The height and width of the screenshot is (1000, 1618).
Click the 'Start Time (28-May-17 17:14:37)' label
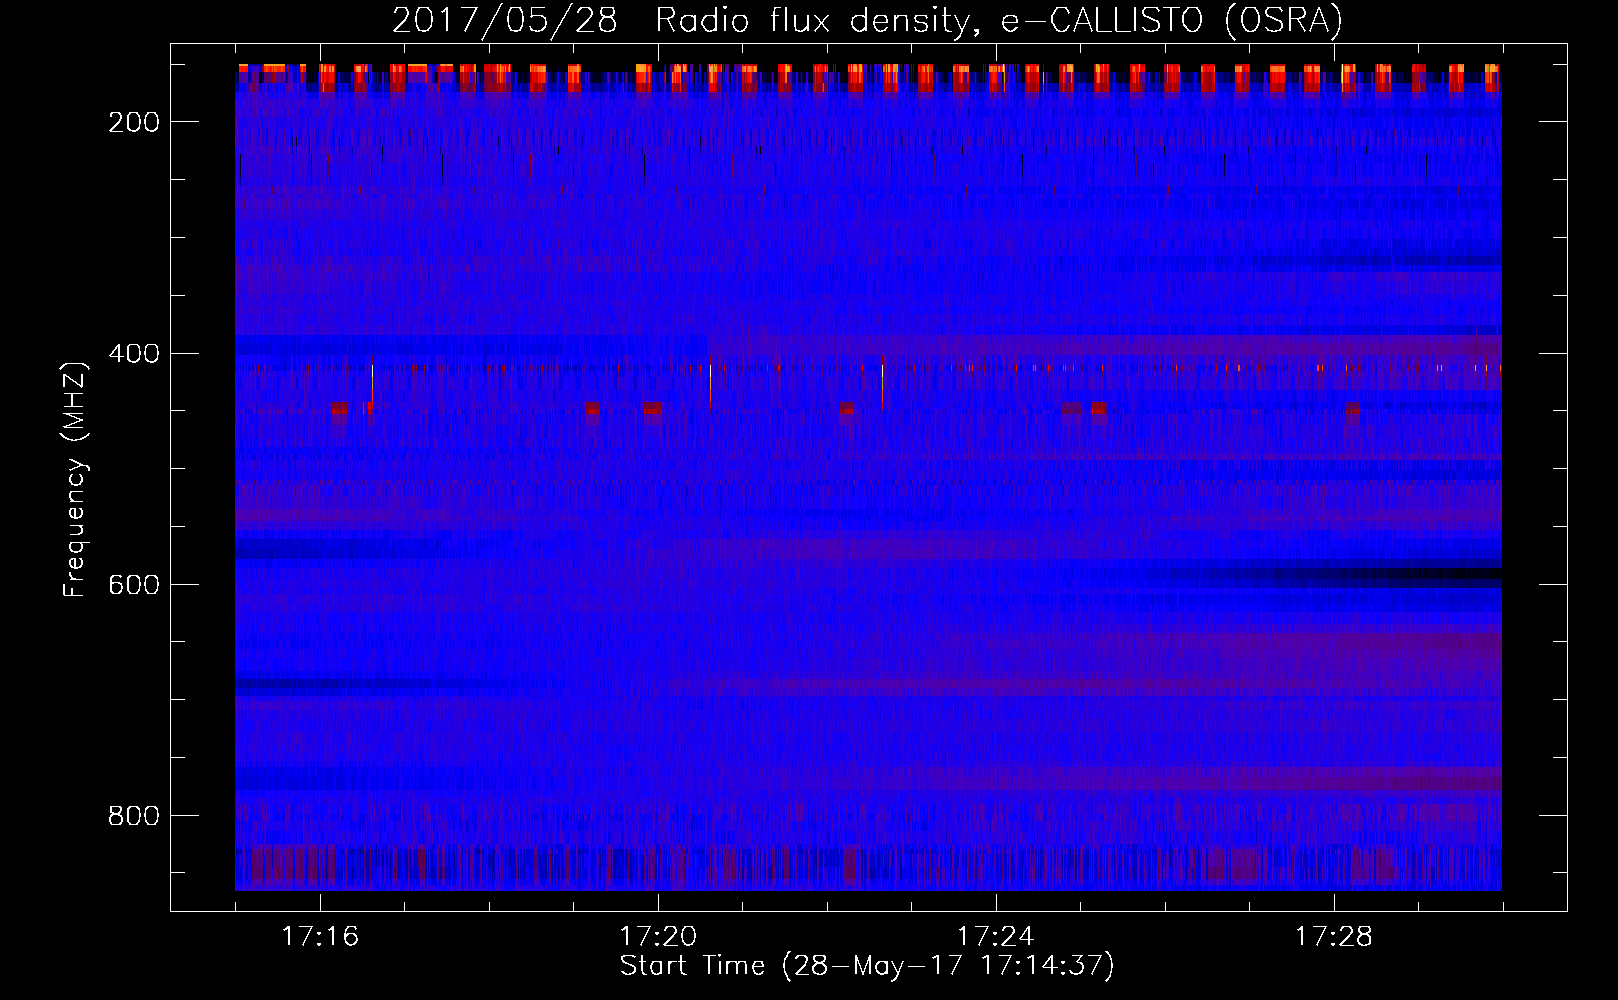867,966
